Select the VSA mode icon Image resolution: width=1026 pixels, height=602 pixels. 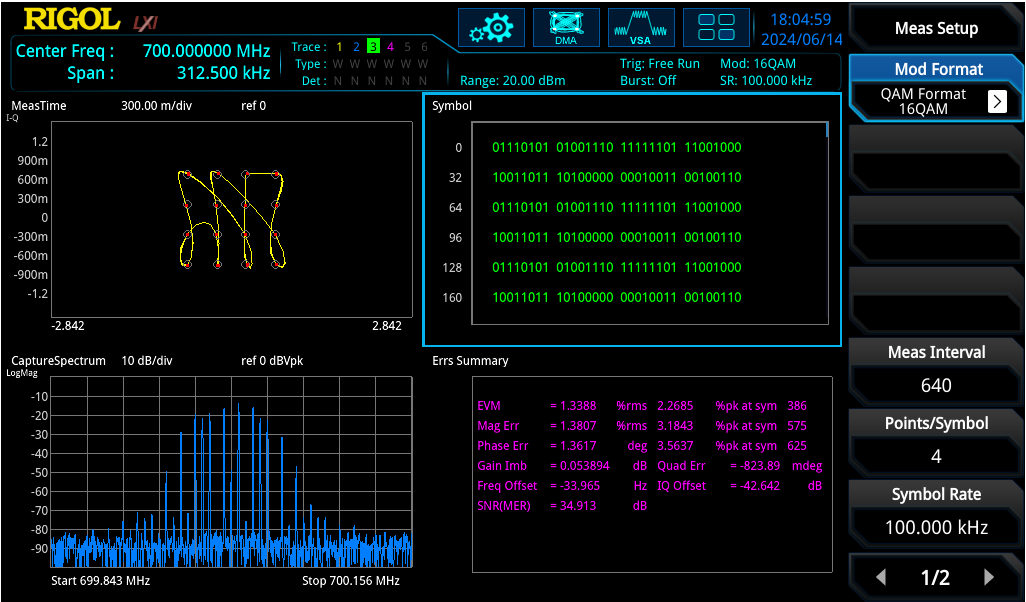pyautogui.click(x=641, y=27)
